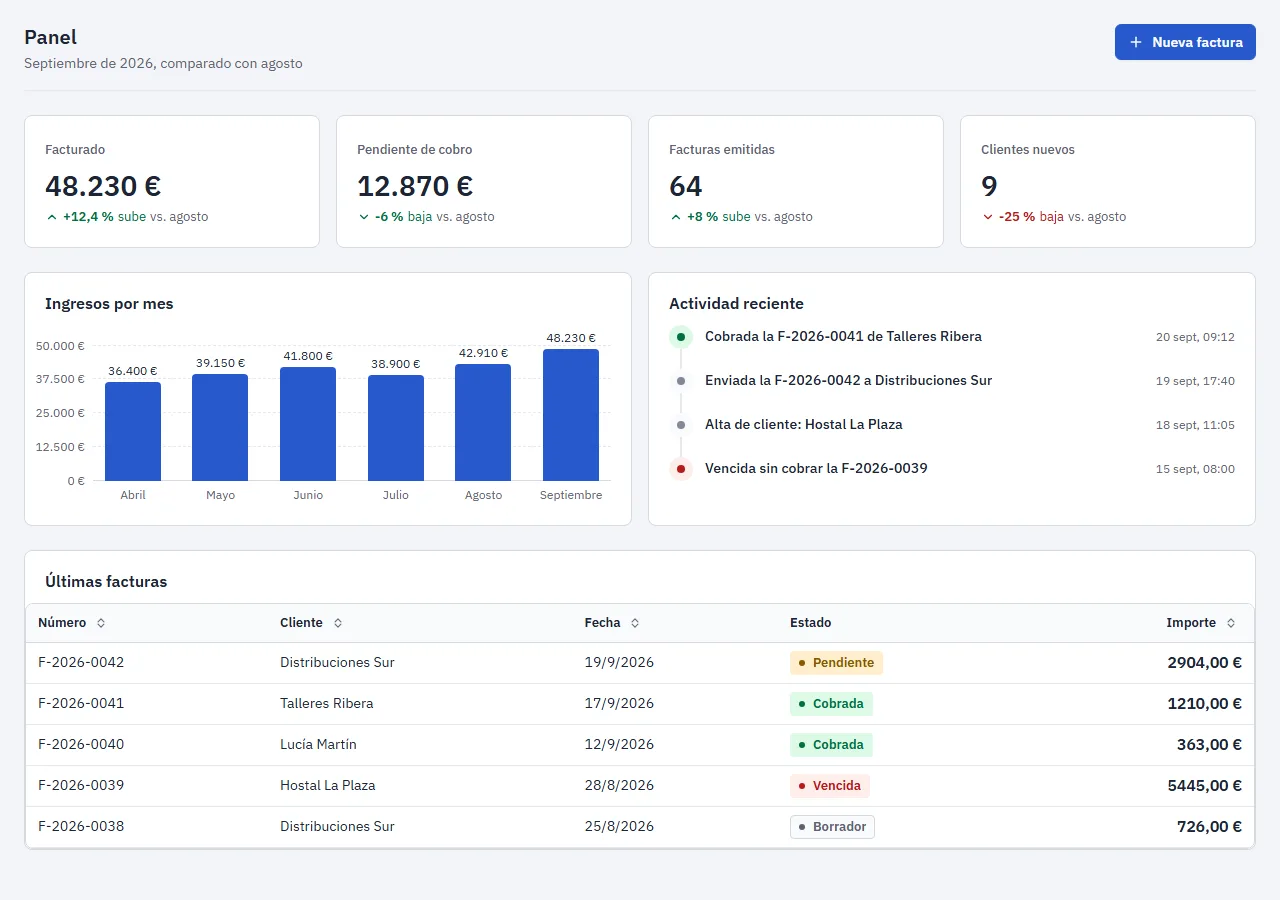
Task: Click the 2904,00 € amount
Action: [1204, 663]
